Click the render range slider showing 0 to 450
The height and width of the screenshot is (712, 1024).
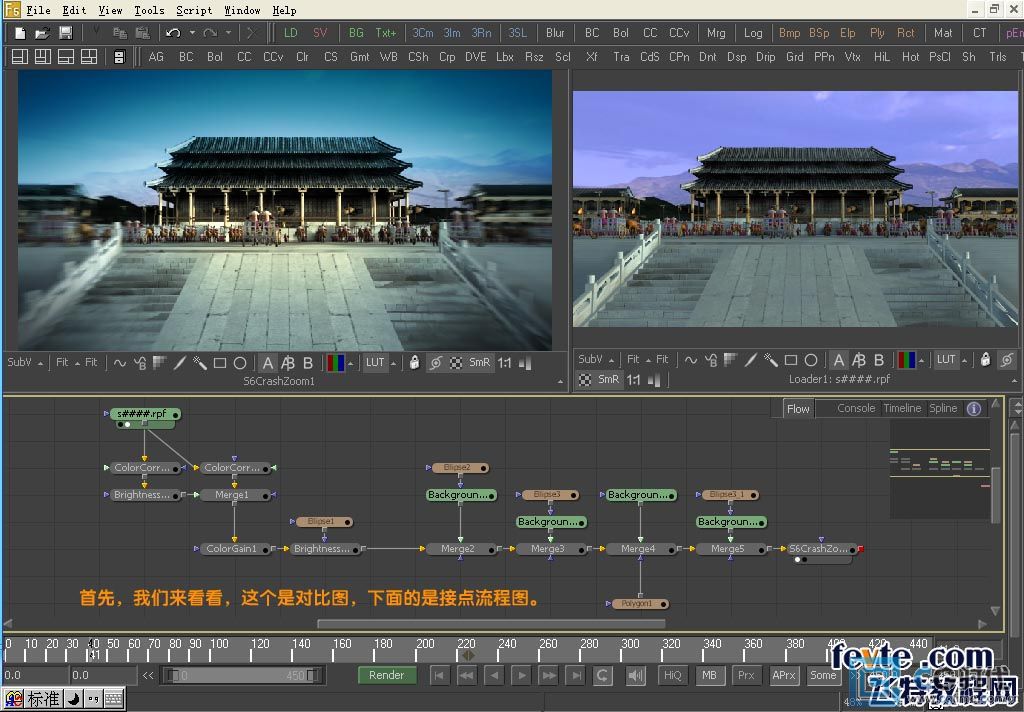(x=242, y=675)
